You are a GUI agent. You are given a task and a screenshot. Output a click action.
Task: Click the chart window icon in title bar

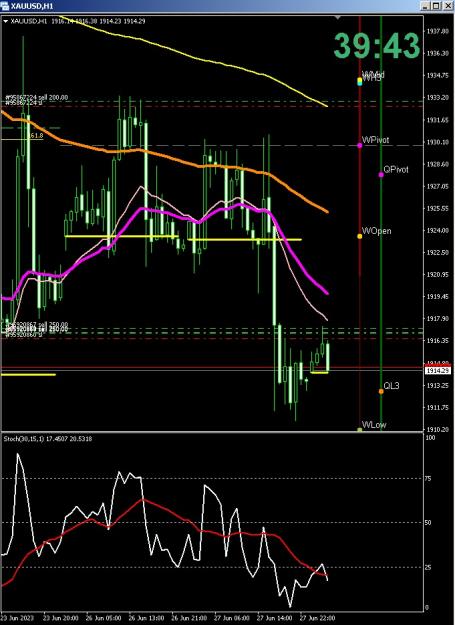[x=5, y=6]
